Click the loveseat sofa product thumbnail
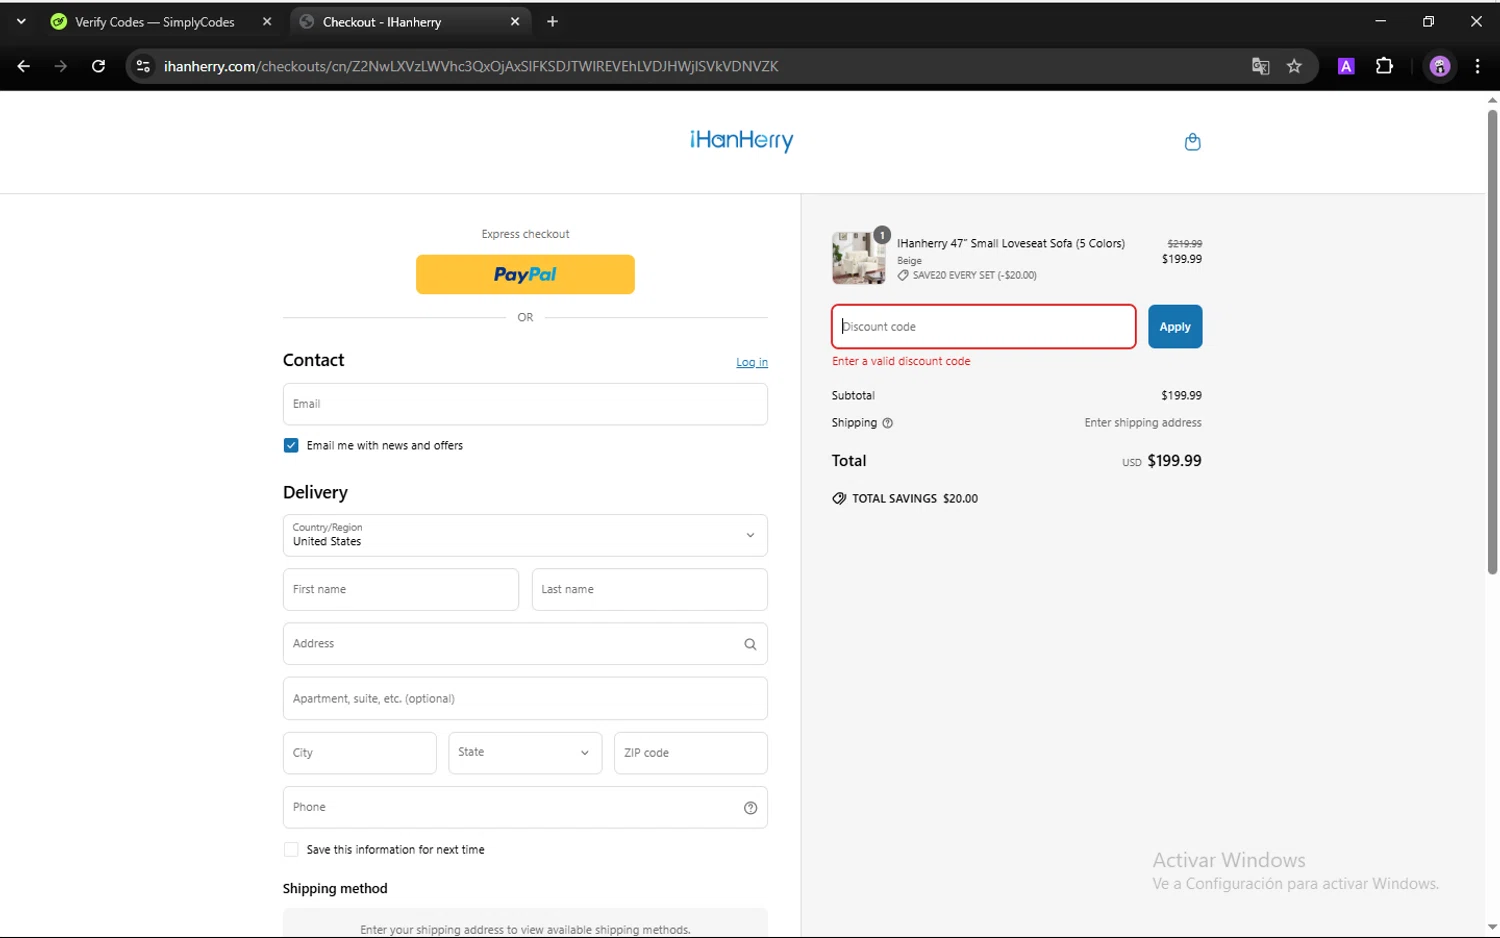 (858, 258)
